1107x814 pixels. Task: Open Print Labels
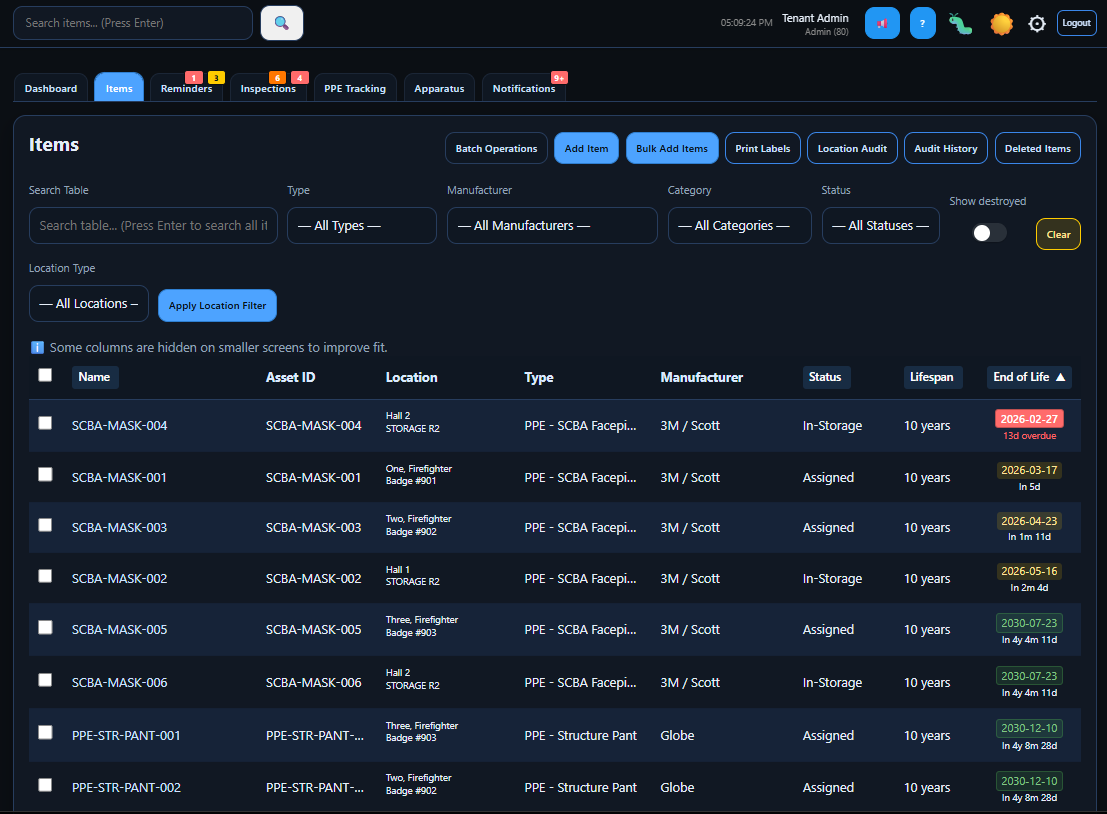click(x=762, y=147)
